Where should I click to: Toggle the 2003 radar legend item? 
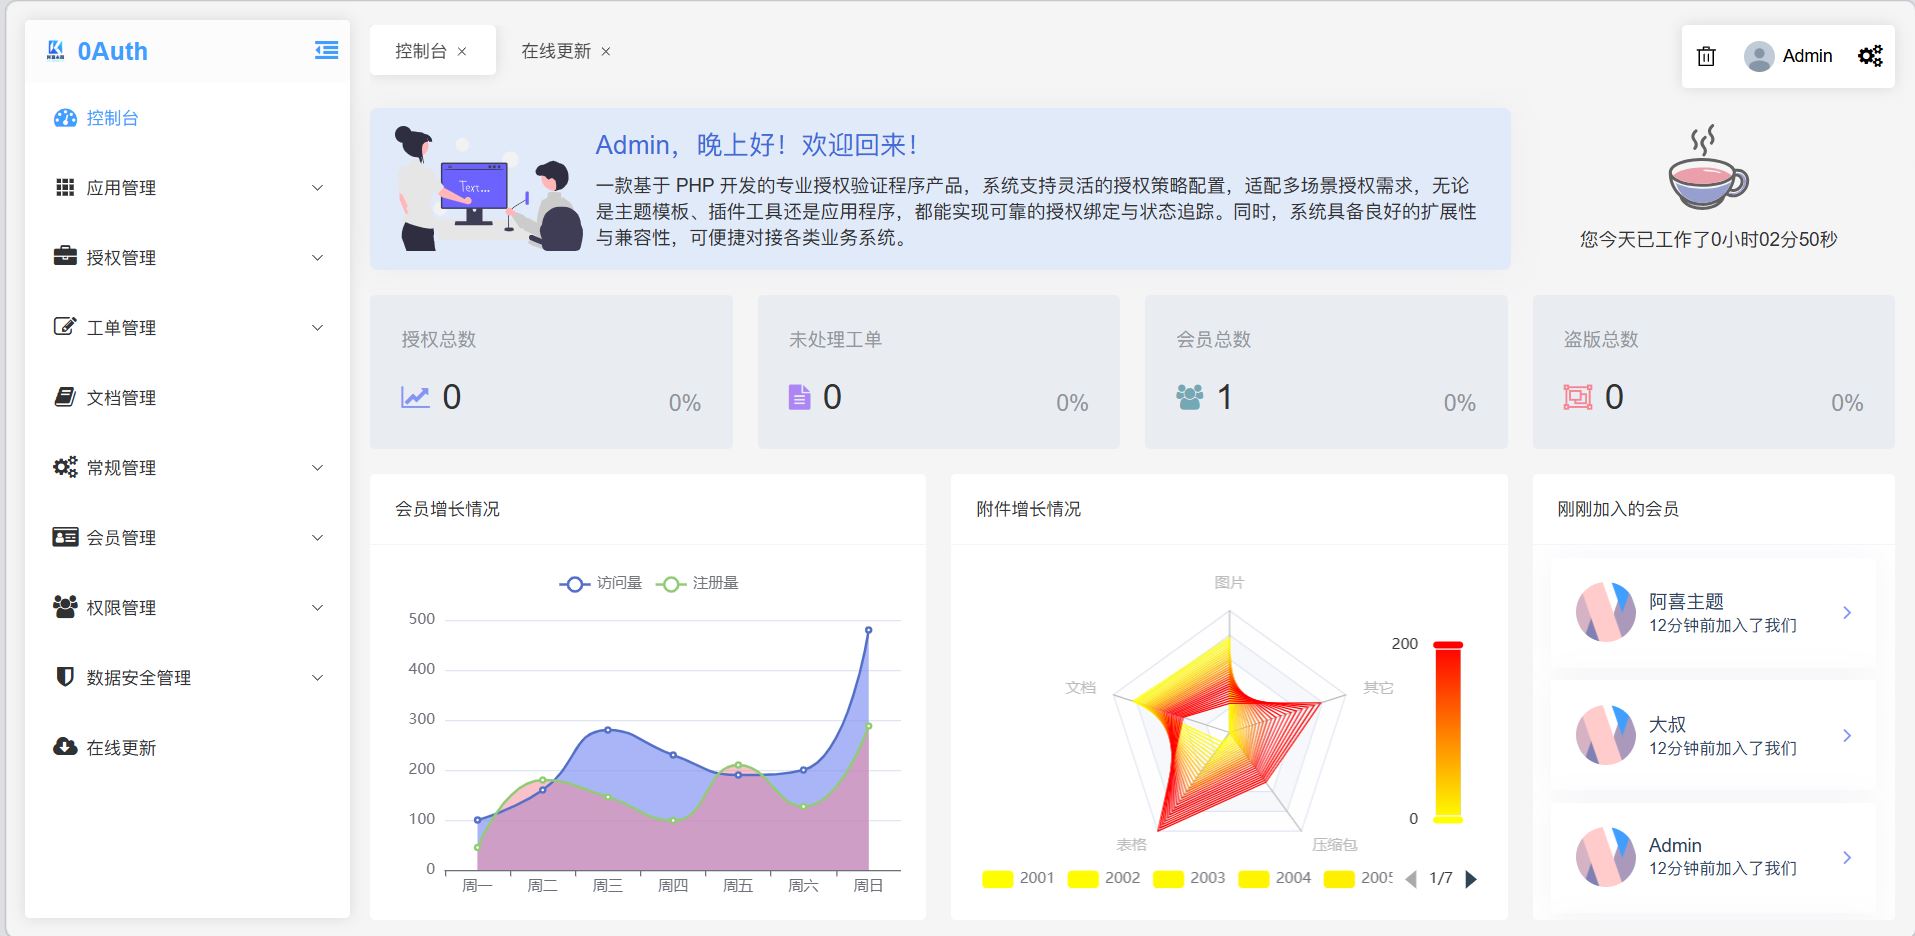click(1189, 878)
